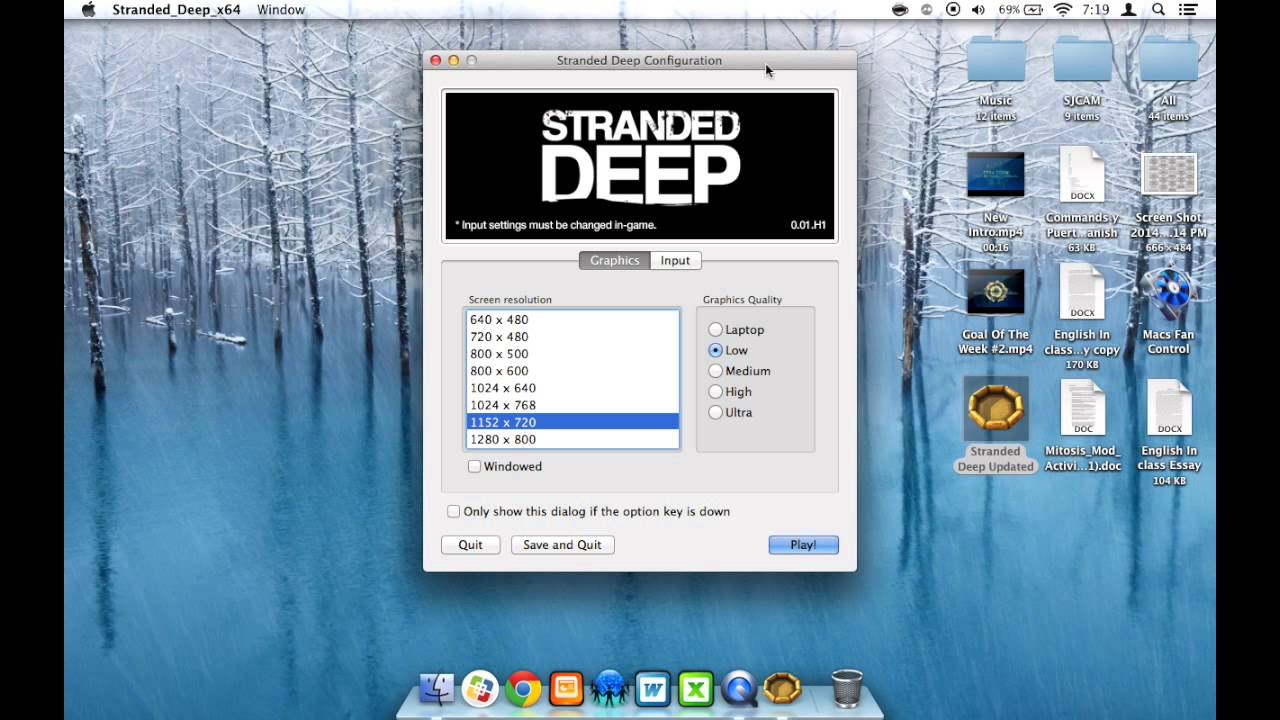Open the Trash in the dock
Image resolution: width=1280 pixels, height=720 pixels.
pyautogui.click(x=847, y=688)
